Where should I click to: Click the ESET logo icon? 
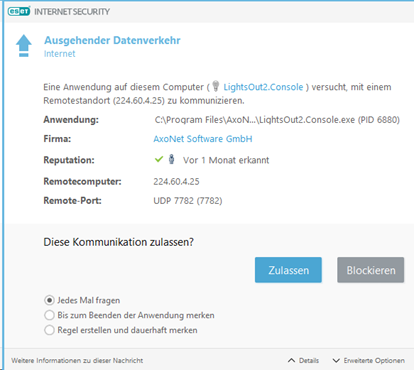tap(19, 11)
